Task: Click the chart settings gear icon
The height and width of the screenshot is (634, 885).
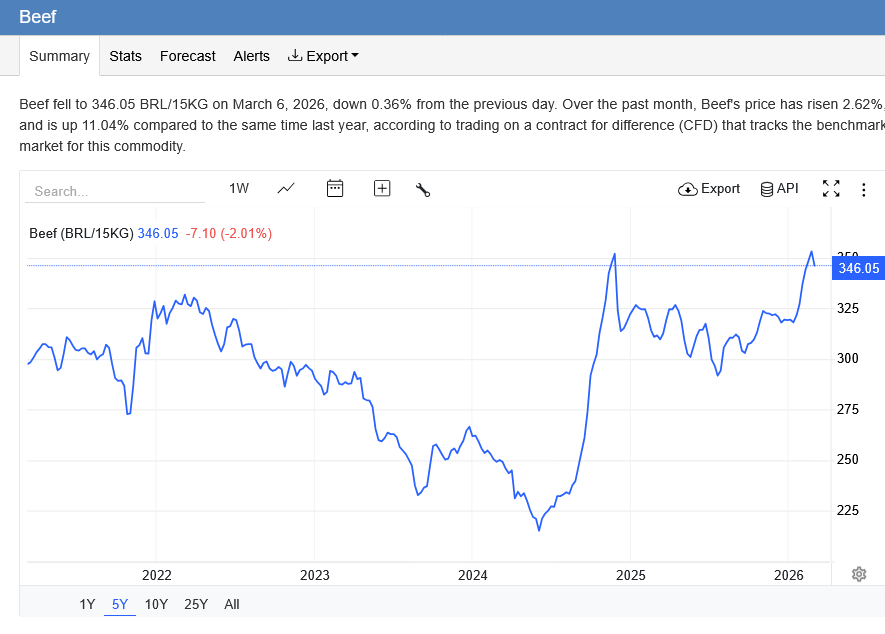Action: click(859, 574)
